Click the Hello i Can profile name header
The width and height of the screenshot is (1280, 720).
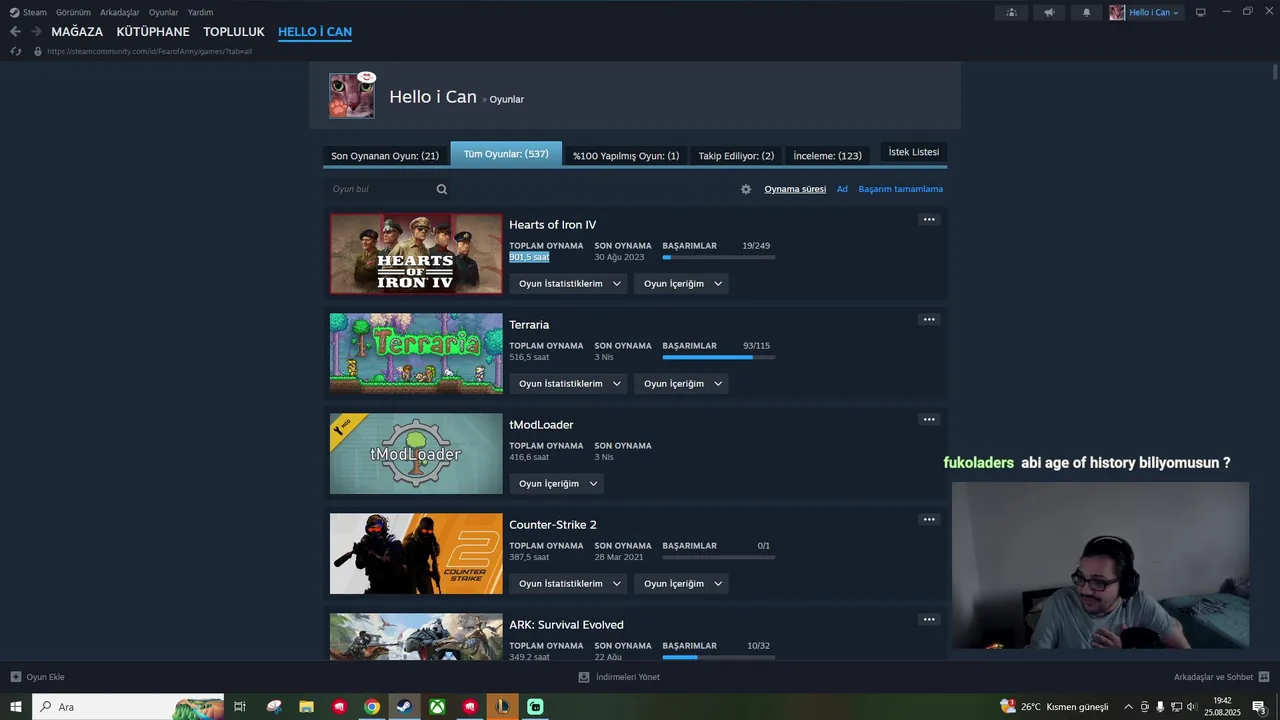(x=433, y=97)
